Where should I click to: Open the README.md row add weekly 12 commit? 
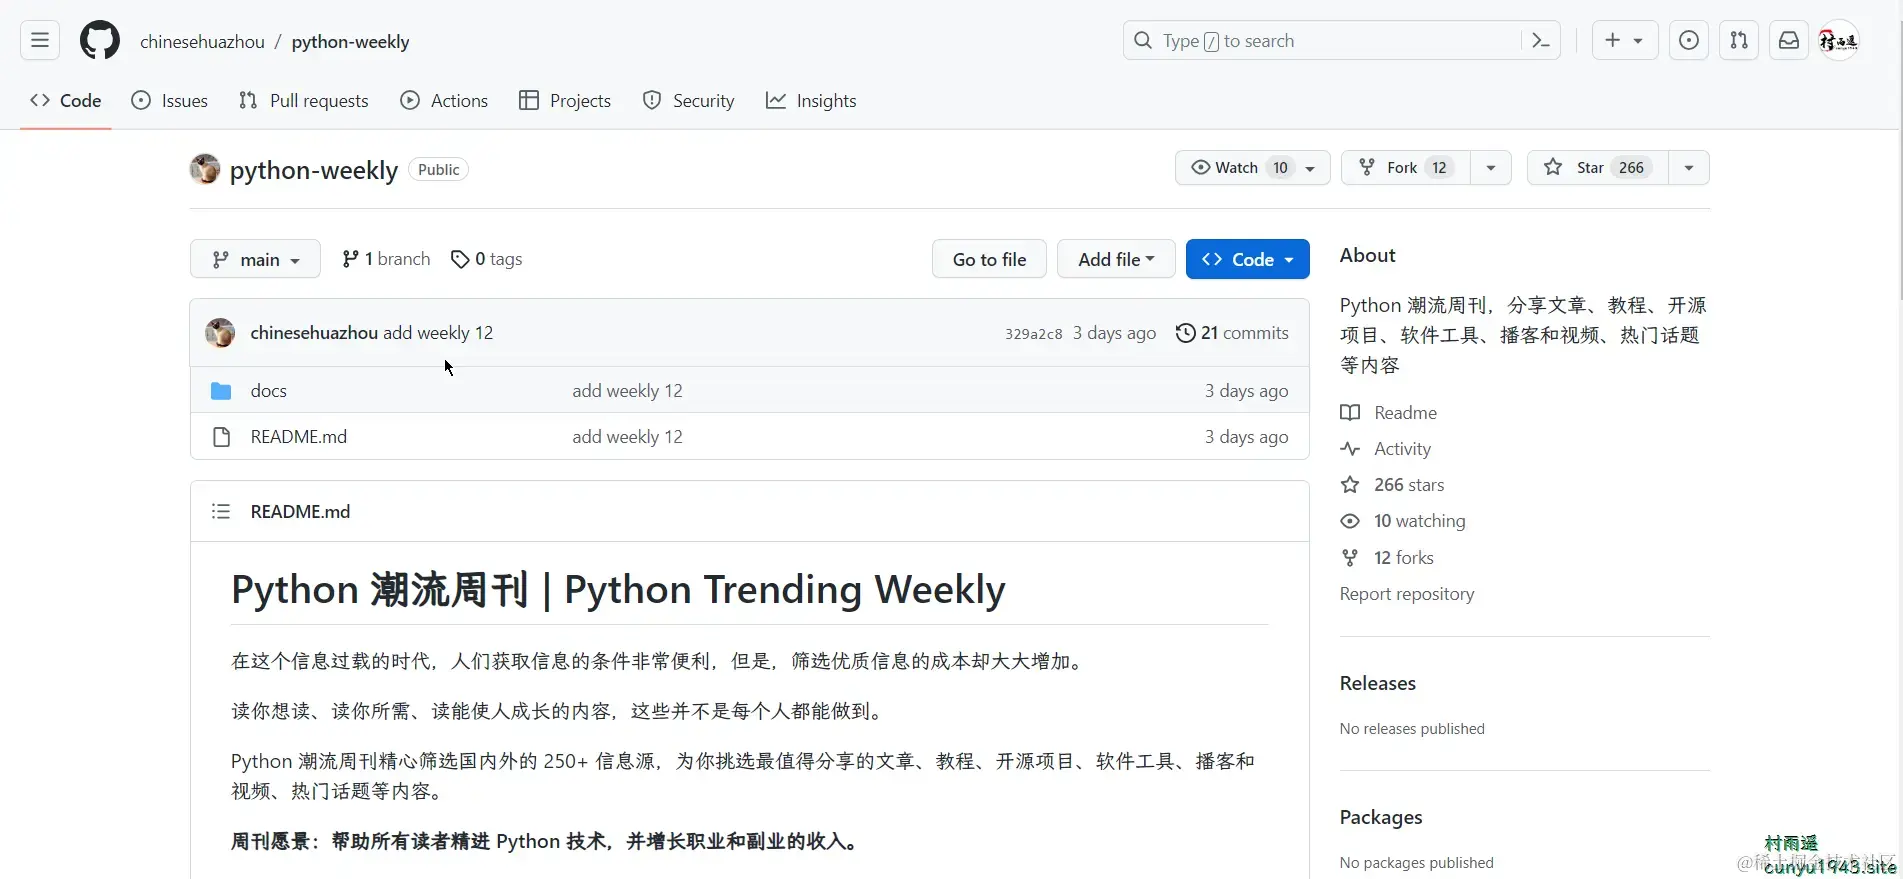coord(627,437)
